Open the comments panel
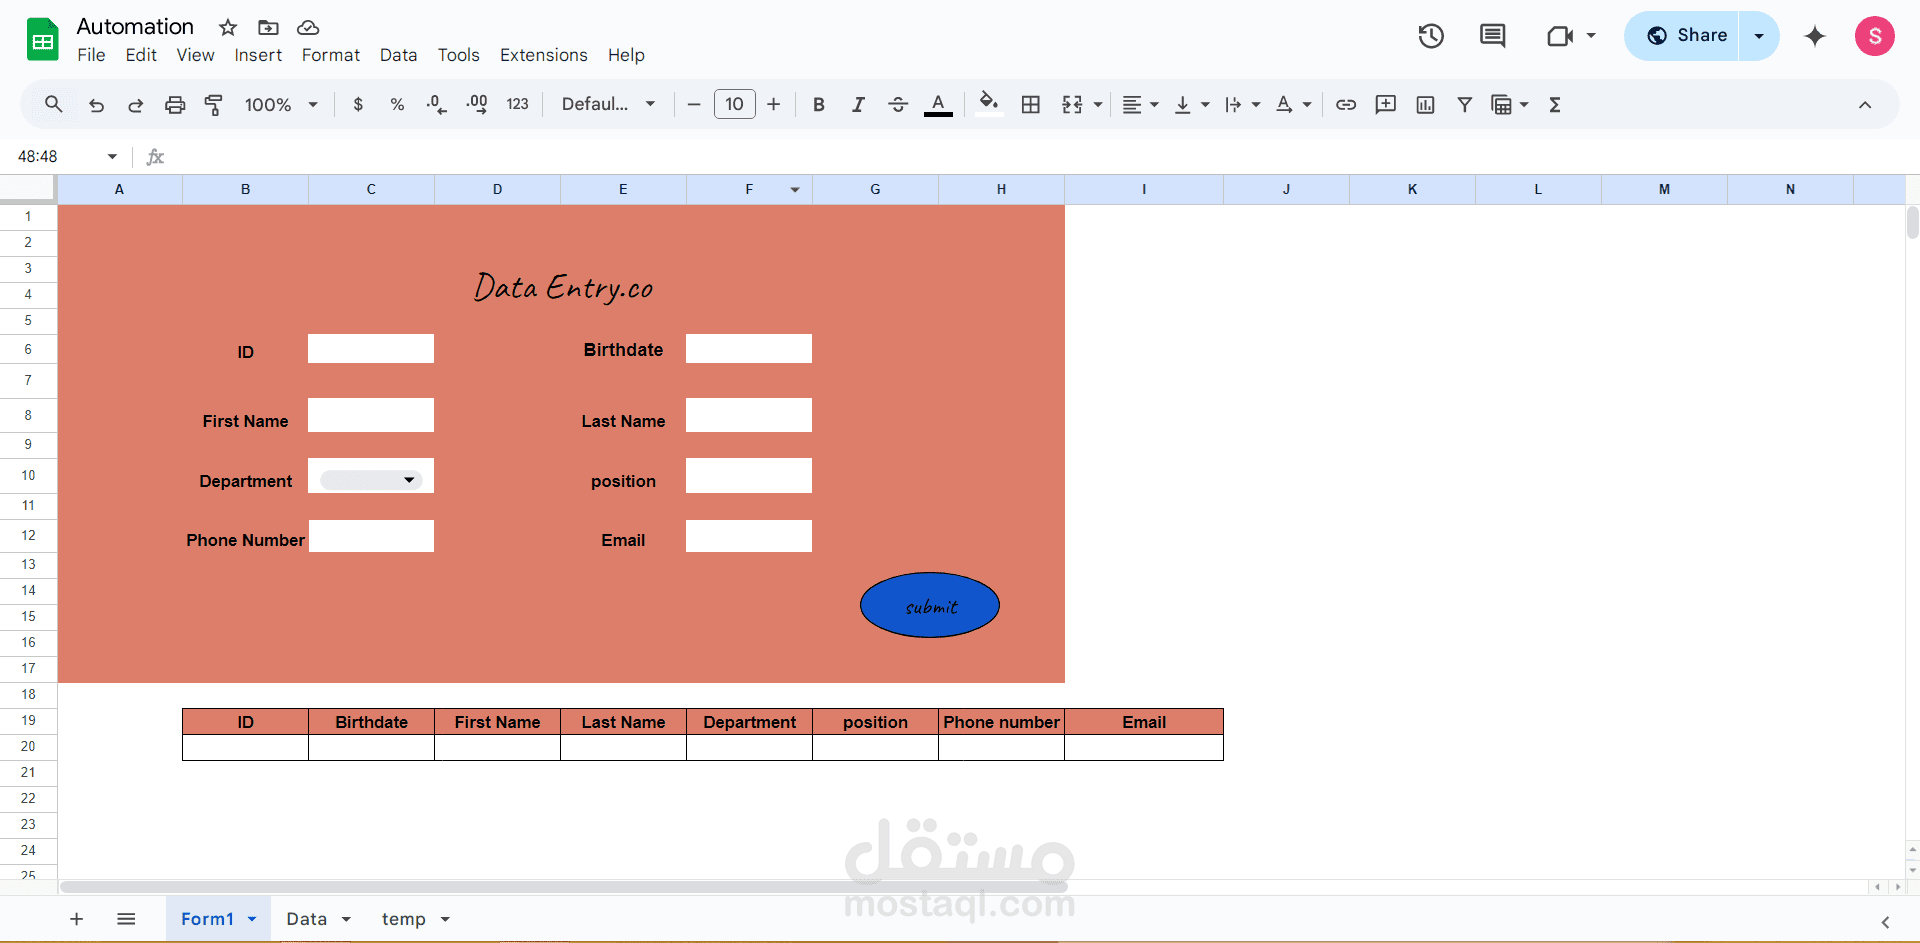 [x=1492, y=36]
